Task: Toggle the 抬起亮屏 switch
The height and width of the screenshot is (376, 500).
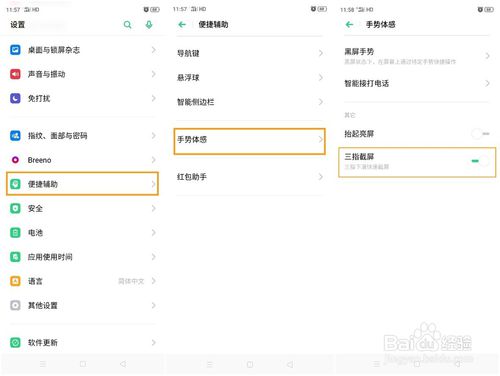Action: click(480, 134)
